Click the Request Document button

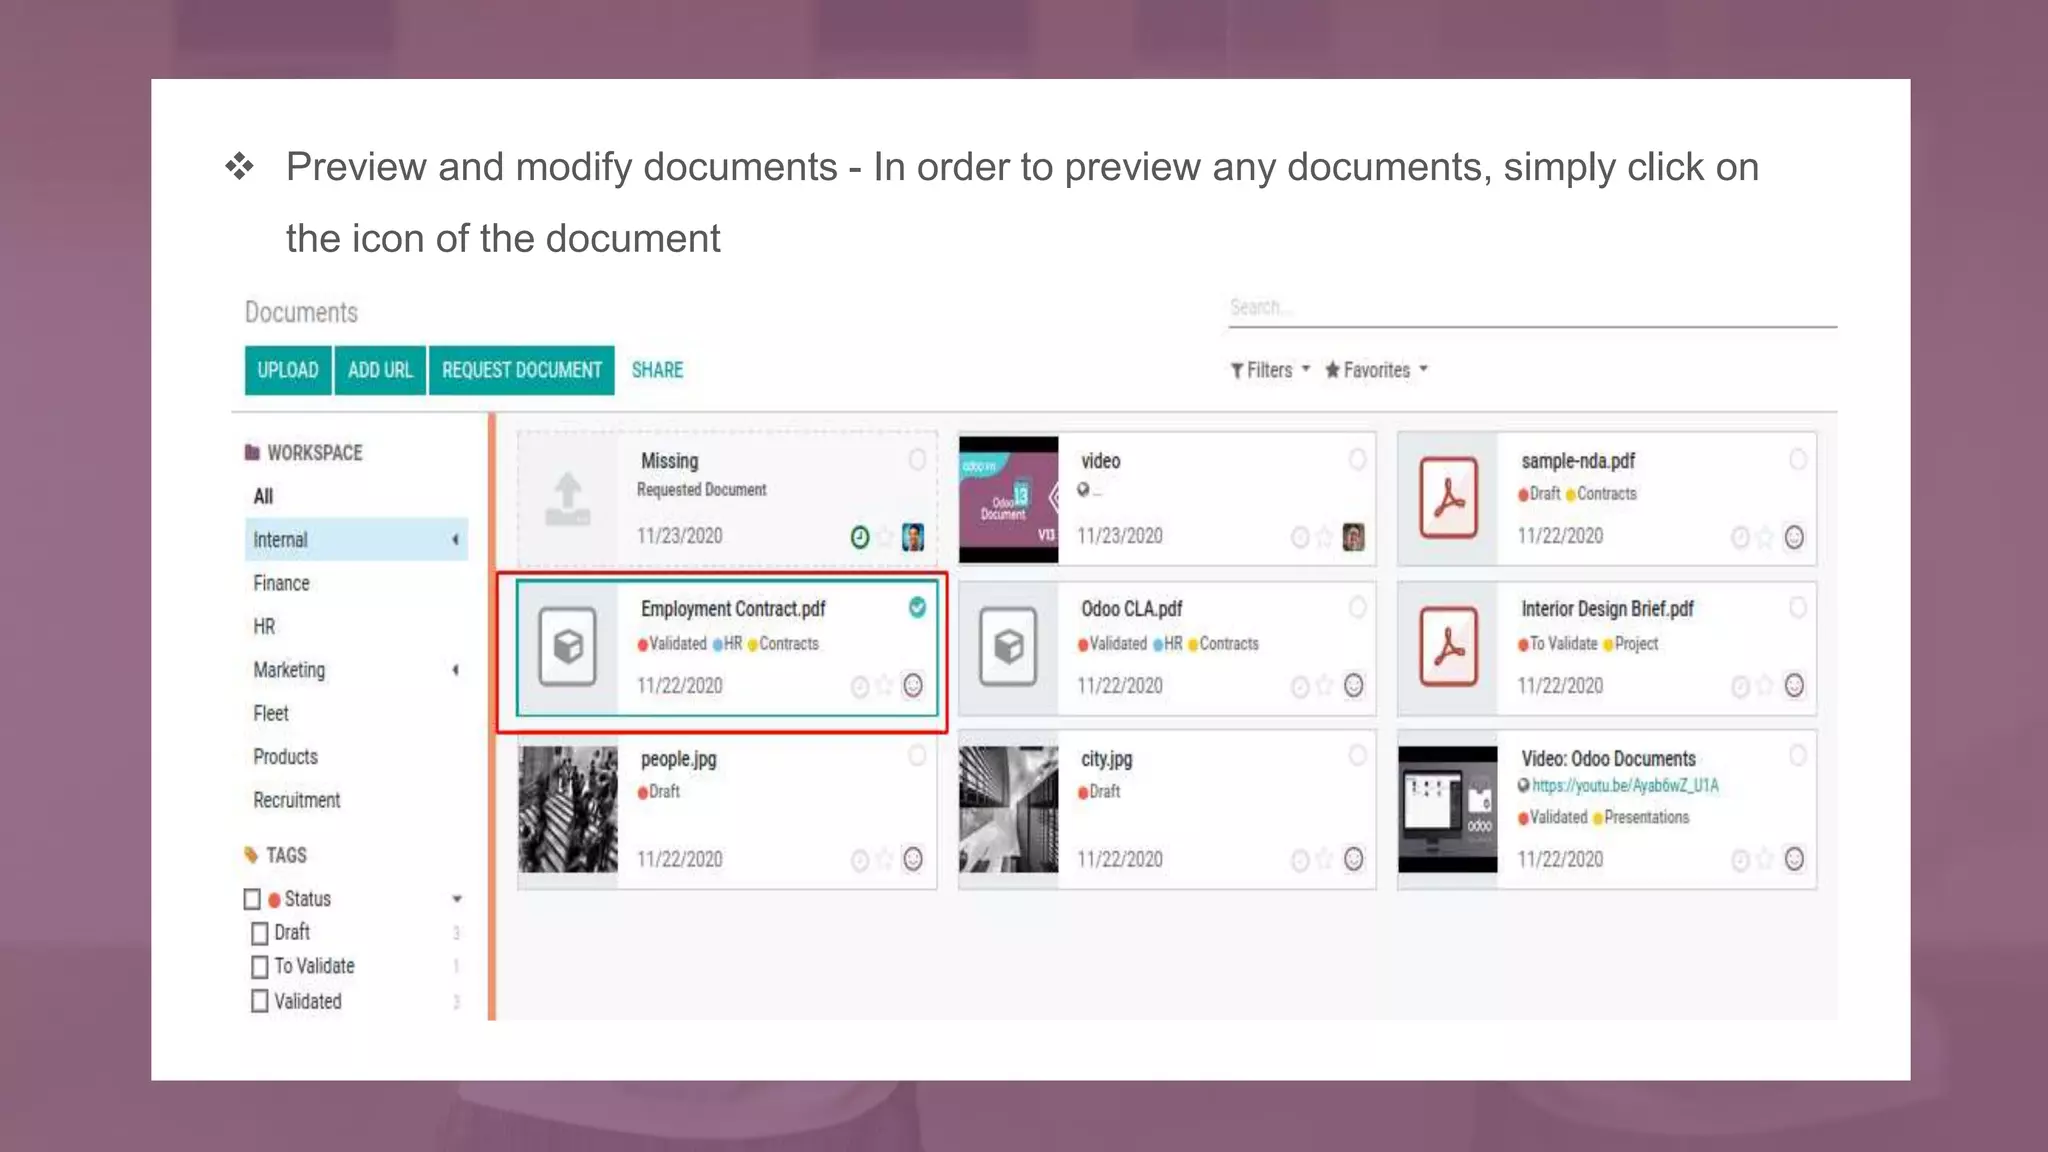click(x=521, y=370)
